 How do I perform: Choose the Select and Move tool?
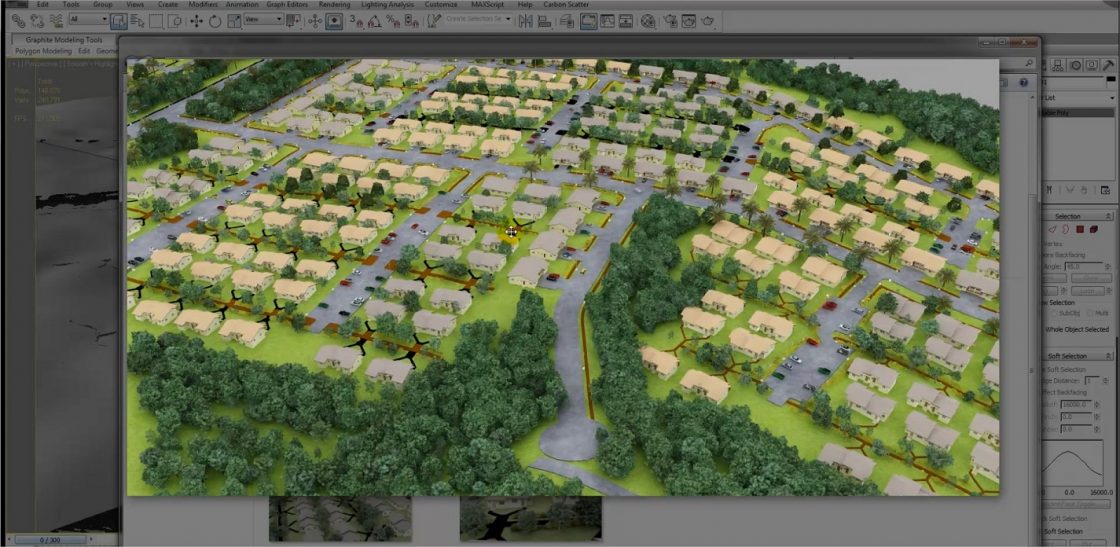[197, 20]
